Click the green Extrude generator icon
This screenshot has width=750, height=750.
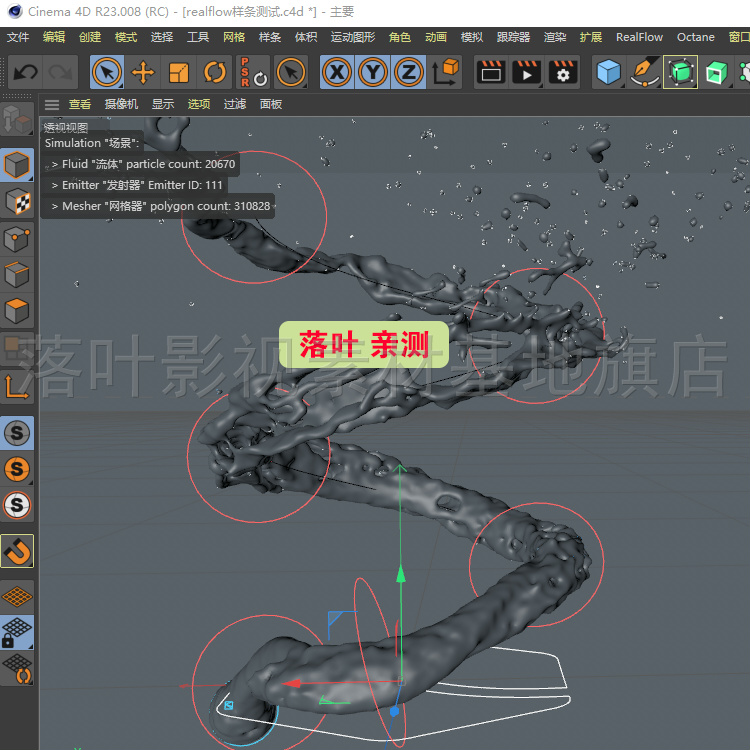716,73
